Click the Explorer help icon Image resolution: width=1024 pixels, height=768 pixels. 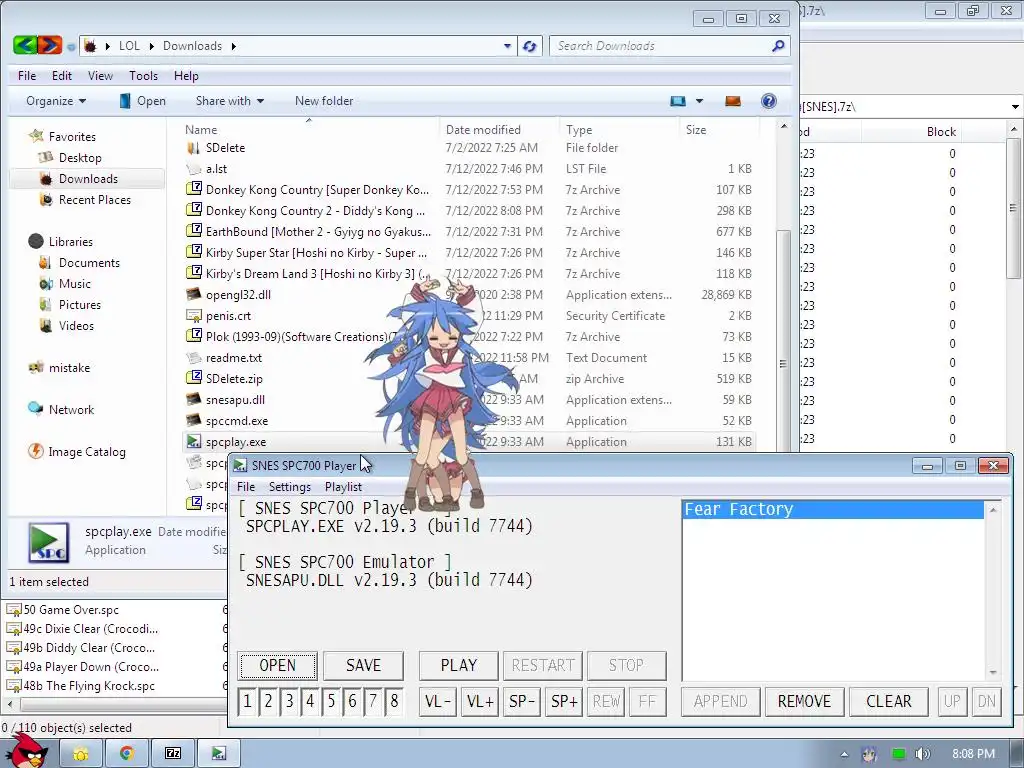point(769,101)
